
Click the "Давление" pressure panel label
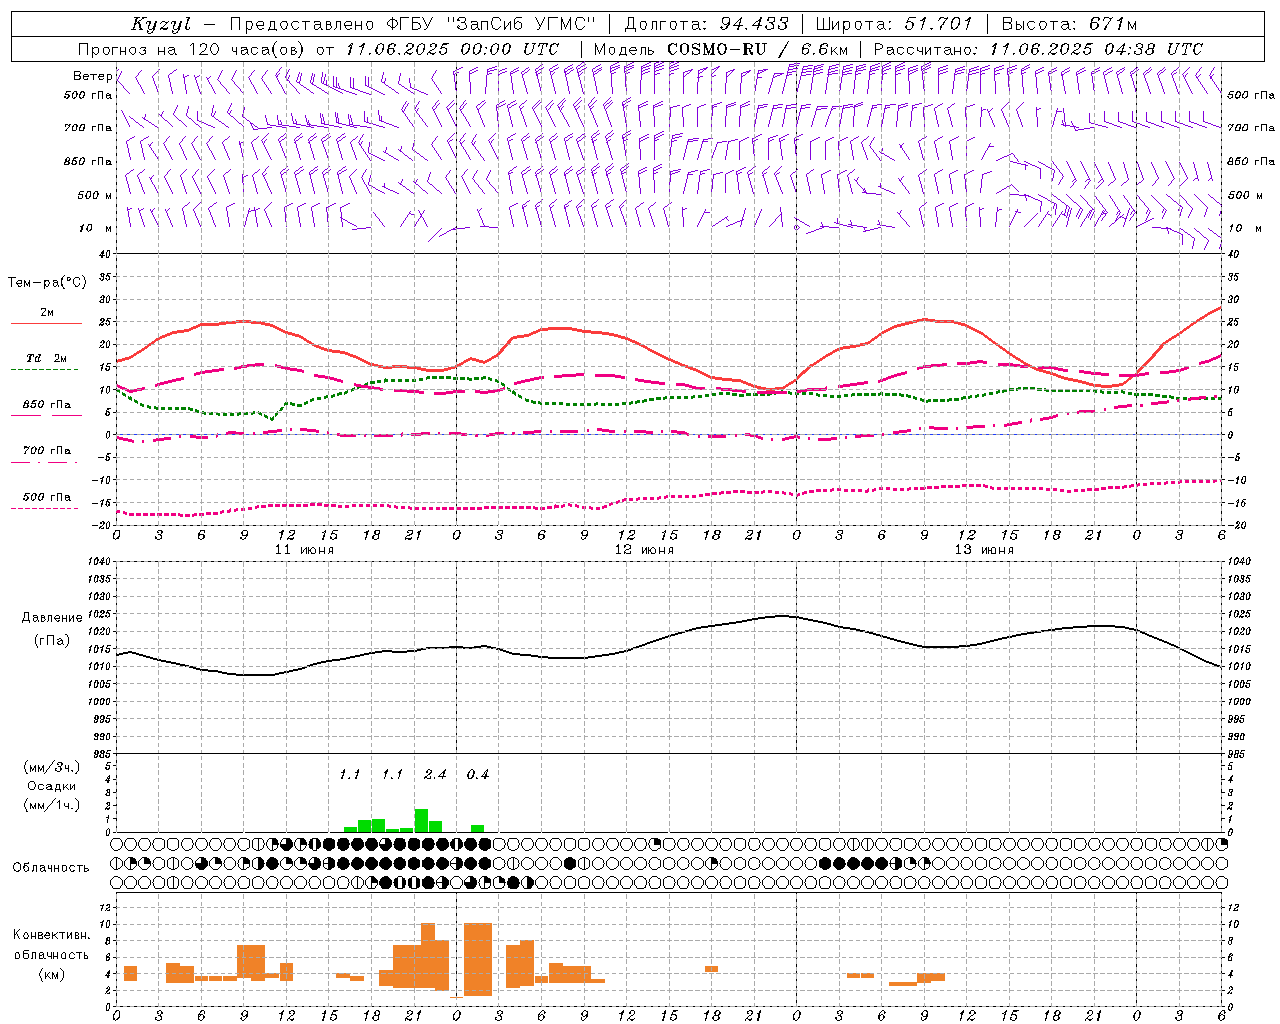click(52, 618)
